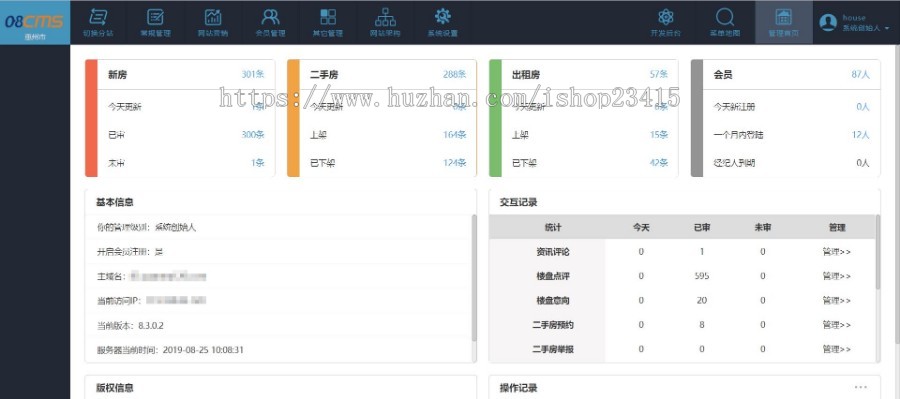Open 会员 今天新注册 0人 link
900x399 pixels.
point(863,106)
